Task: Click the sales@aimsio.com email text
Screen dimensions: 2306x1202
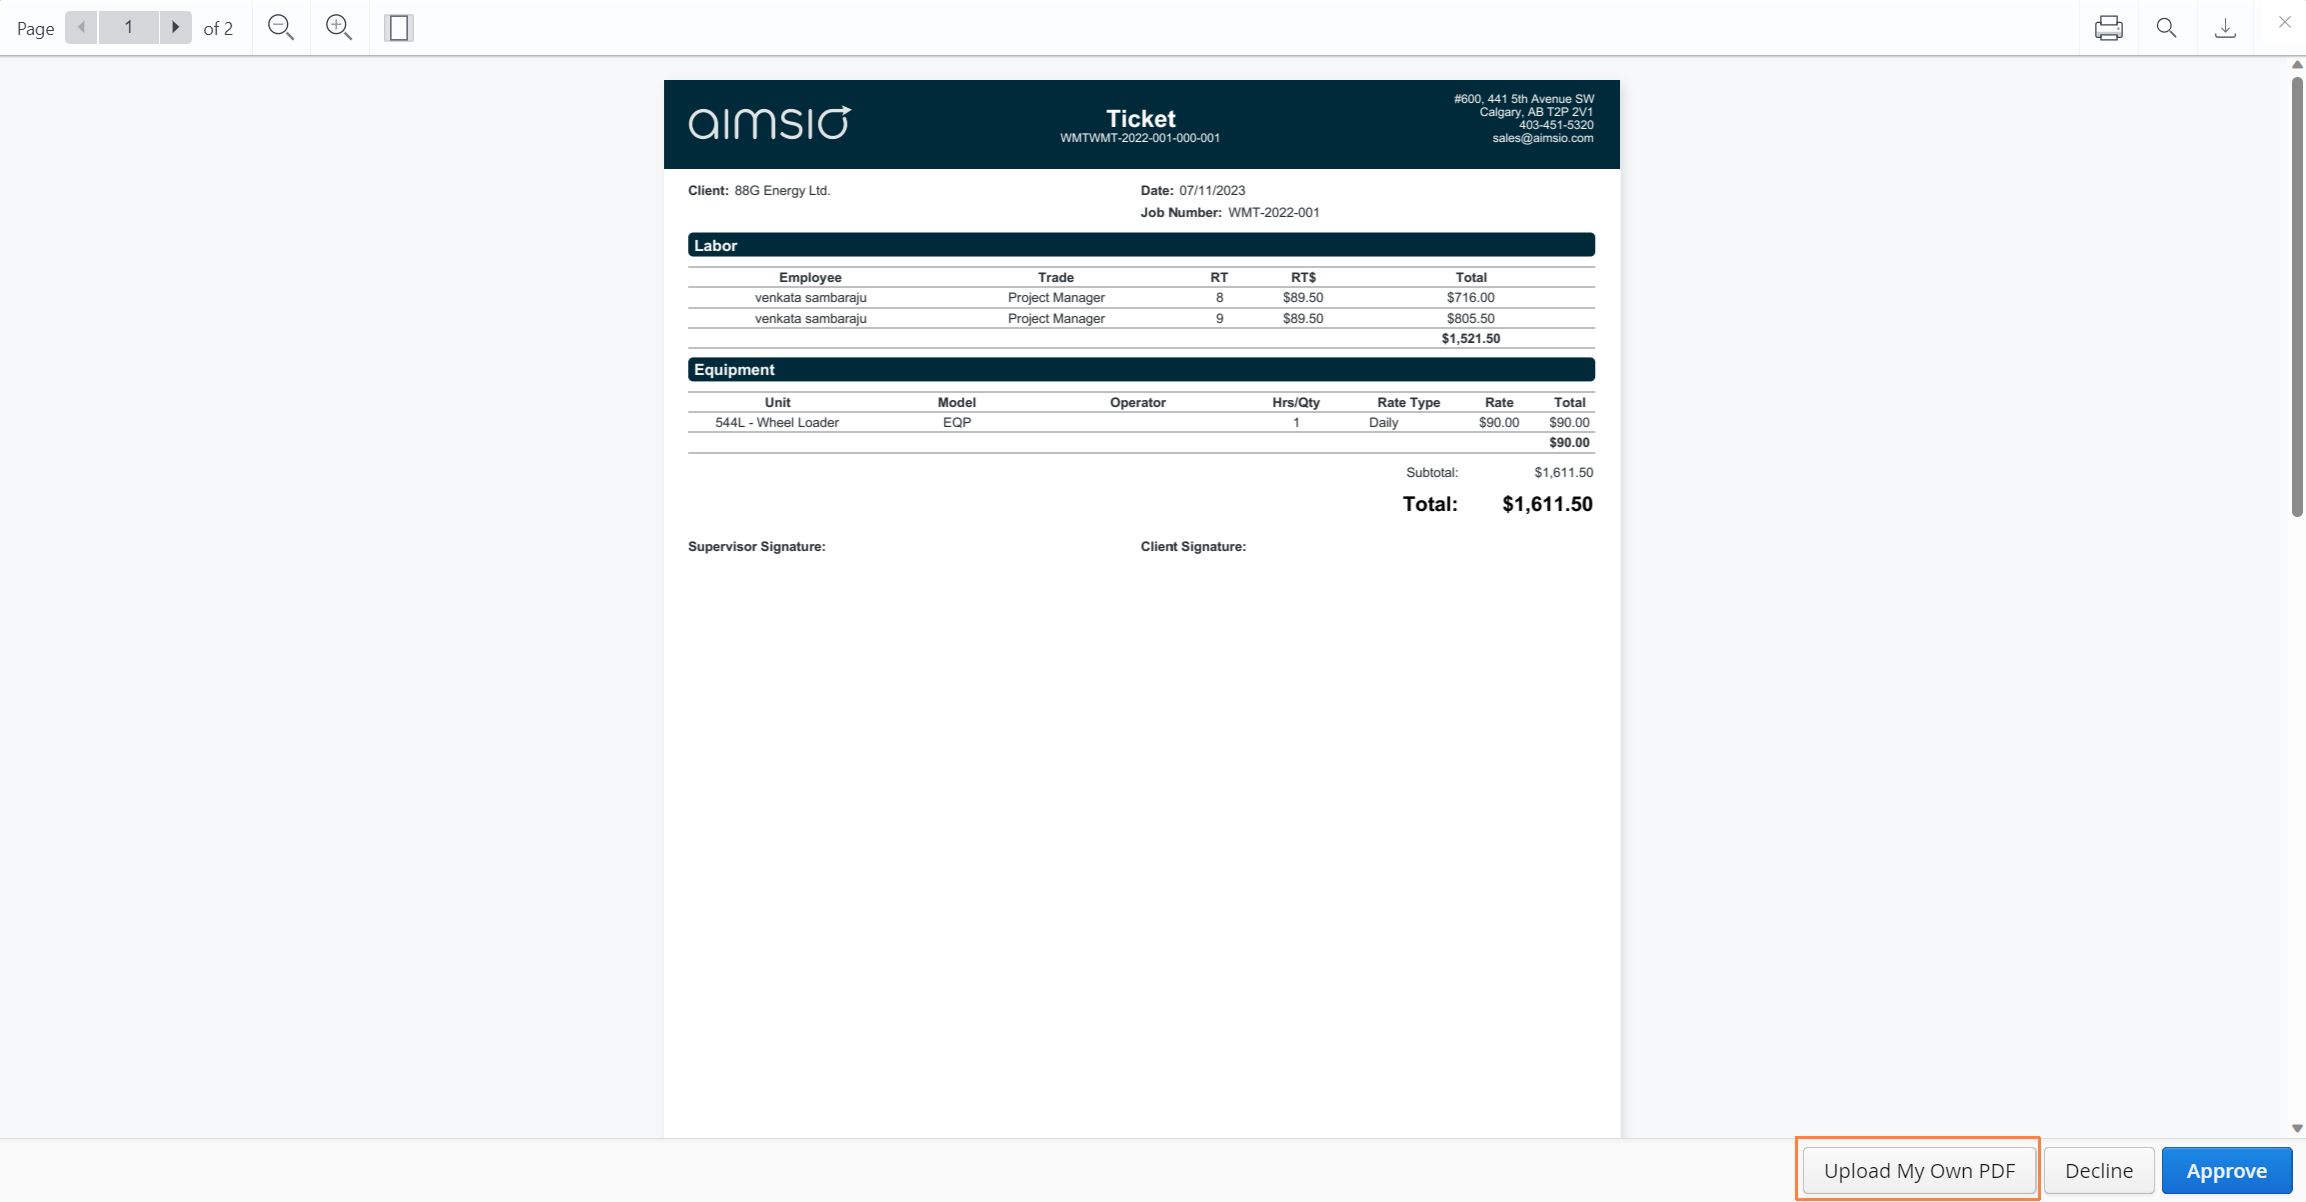Action: [x=1543, y=138]
